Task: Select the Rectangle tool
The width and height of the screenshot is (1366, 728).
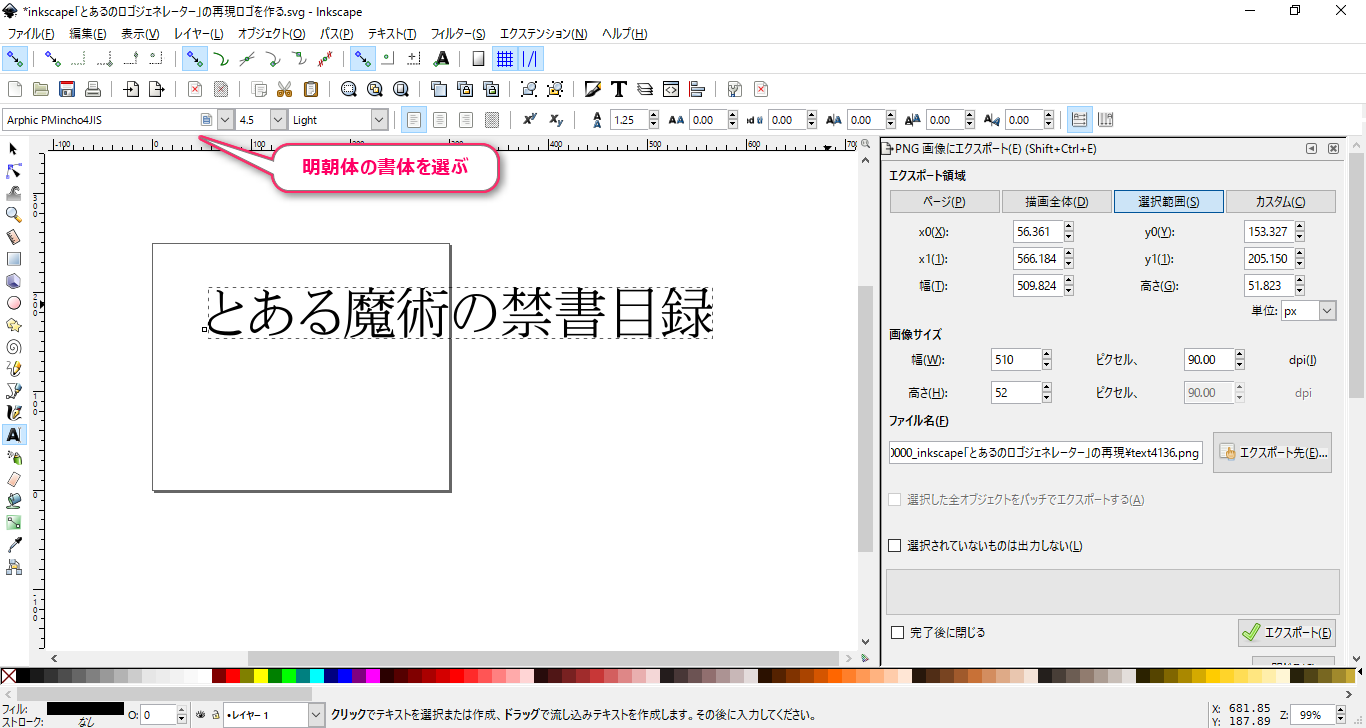Action: [13, 259]
